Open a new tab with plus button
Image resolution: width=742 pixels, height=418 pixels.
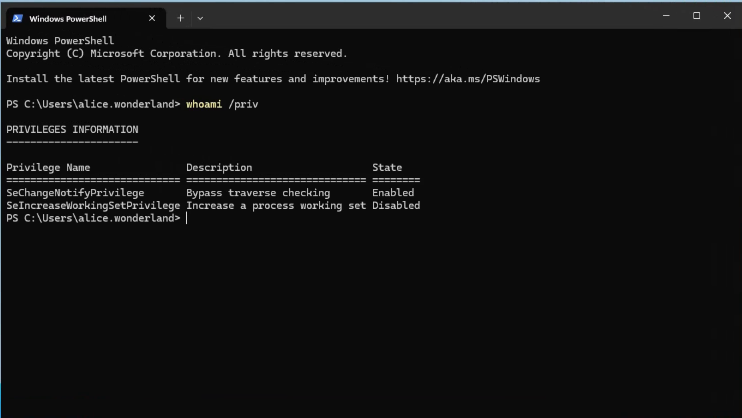point(180,18)
